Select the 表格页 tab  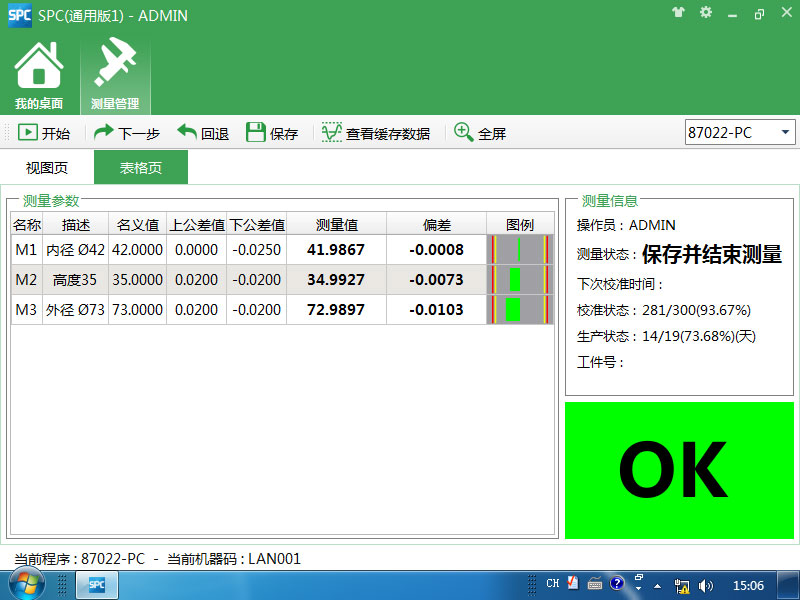[141, 167]
